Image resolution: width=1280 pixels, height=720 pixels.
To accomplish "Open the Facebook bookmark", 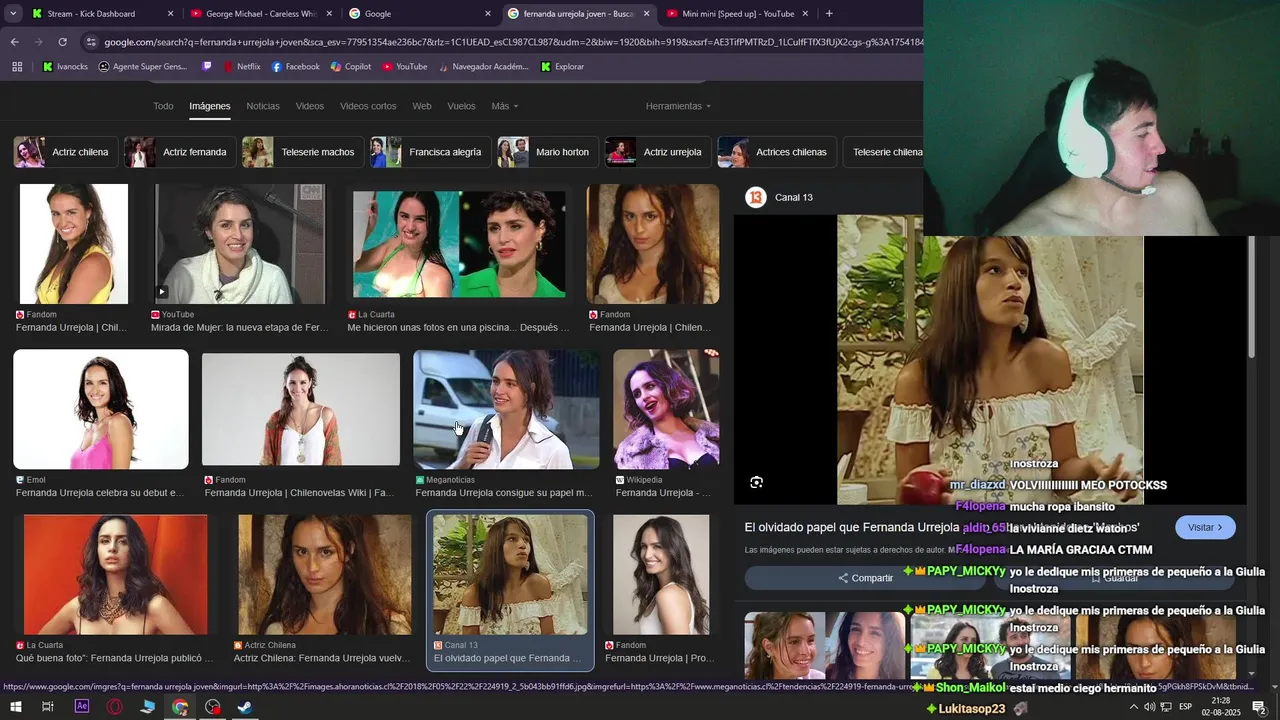I will pos(294,67).
